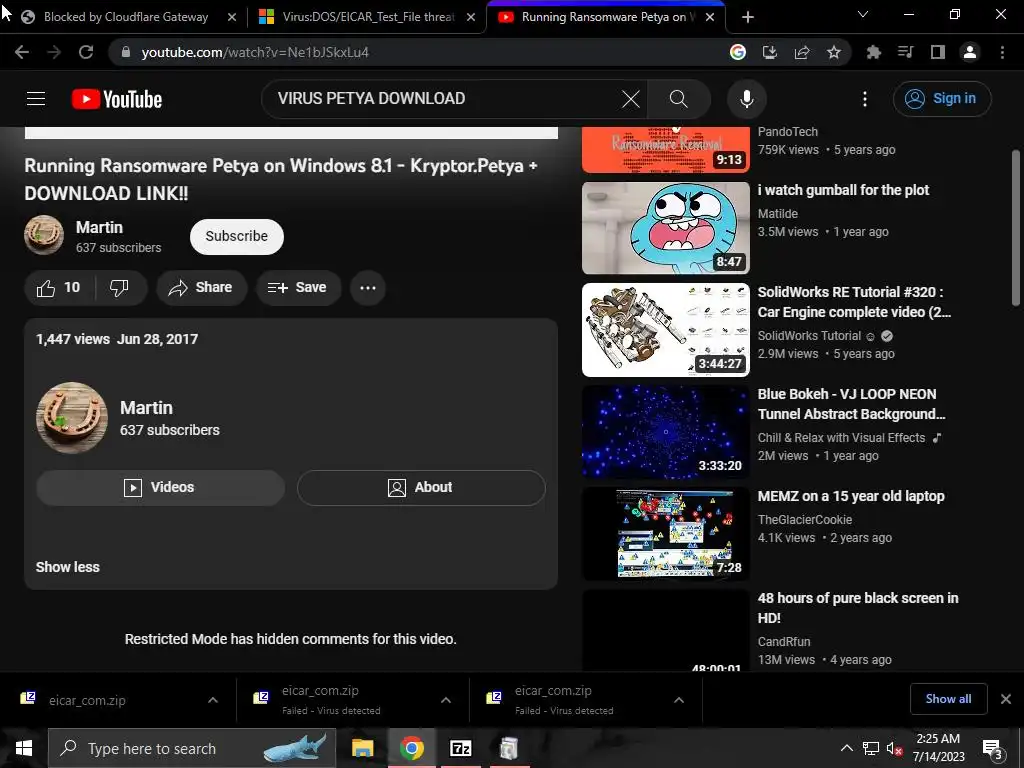This screenshot has height=768, width=1024.
Task: Subscribe to Martin's channel
Action: [x=236, y=236]
